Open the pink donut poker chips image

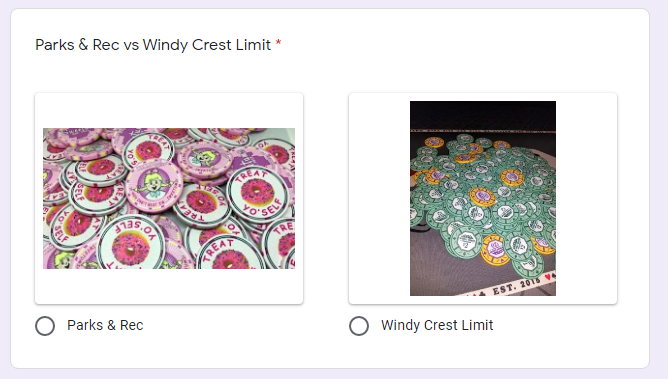(169, 198)
